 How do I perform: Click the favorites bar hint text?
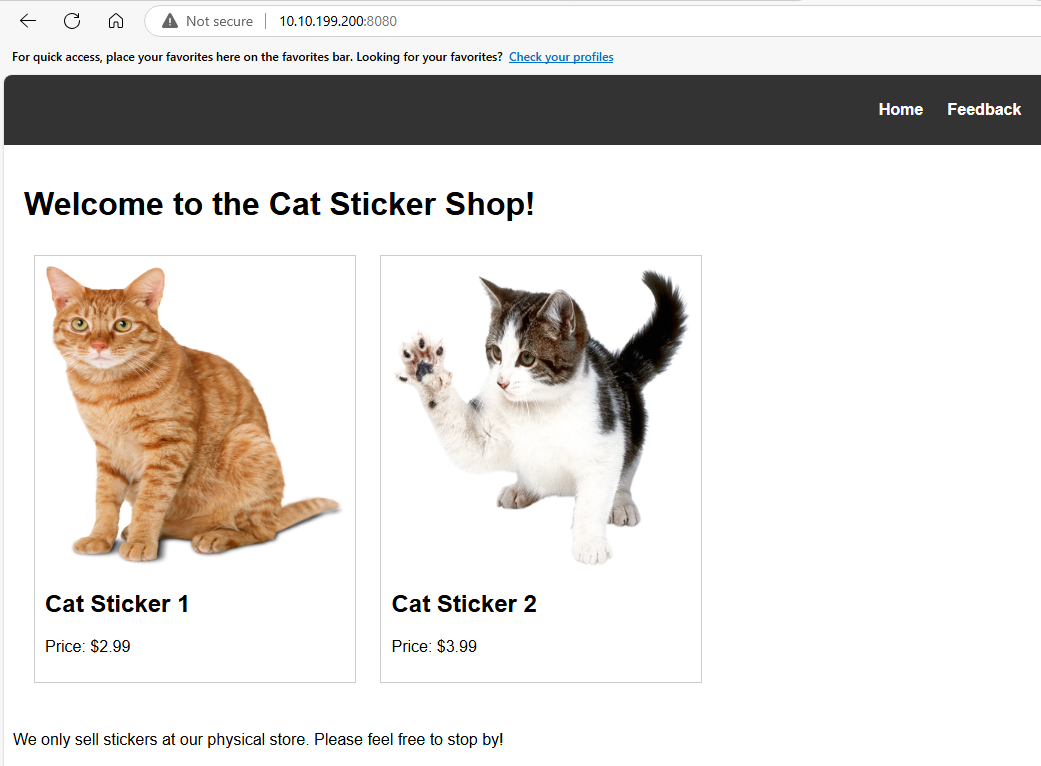tap(257, 57)
